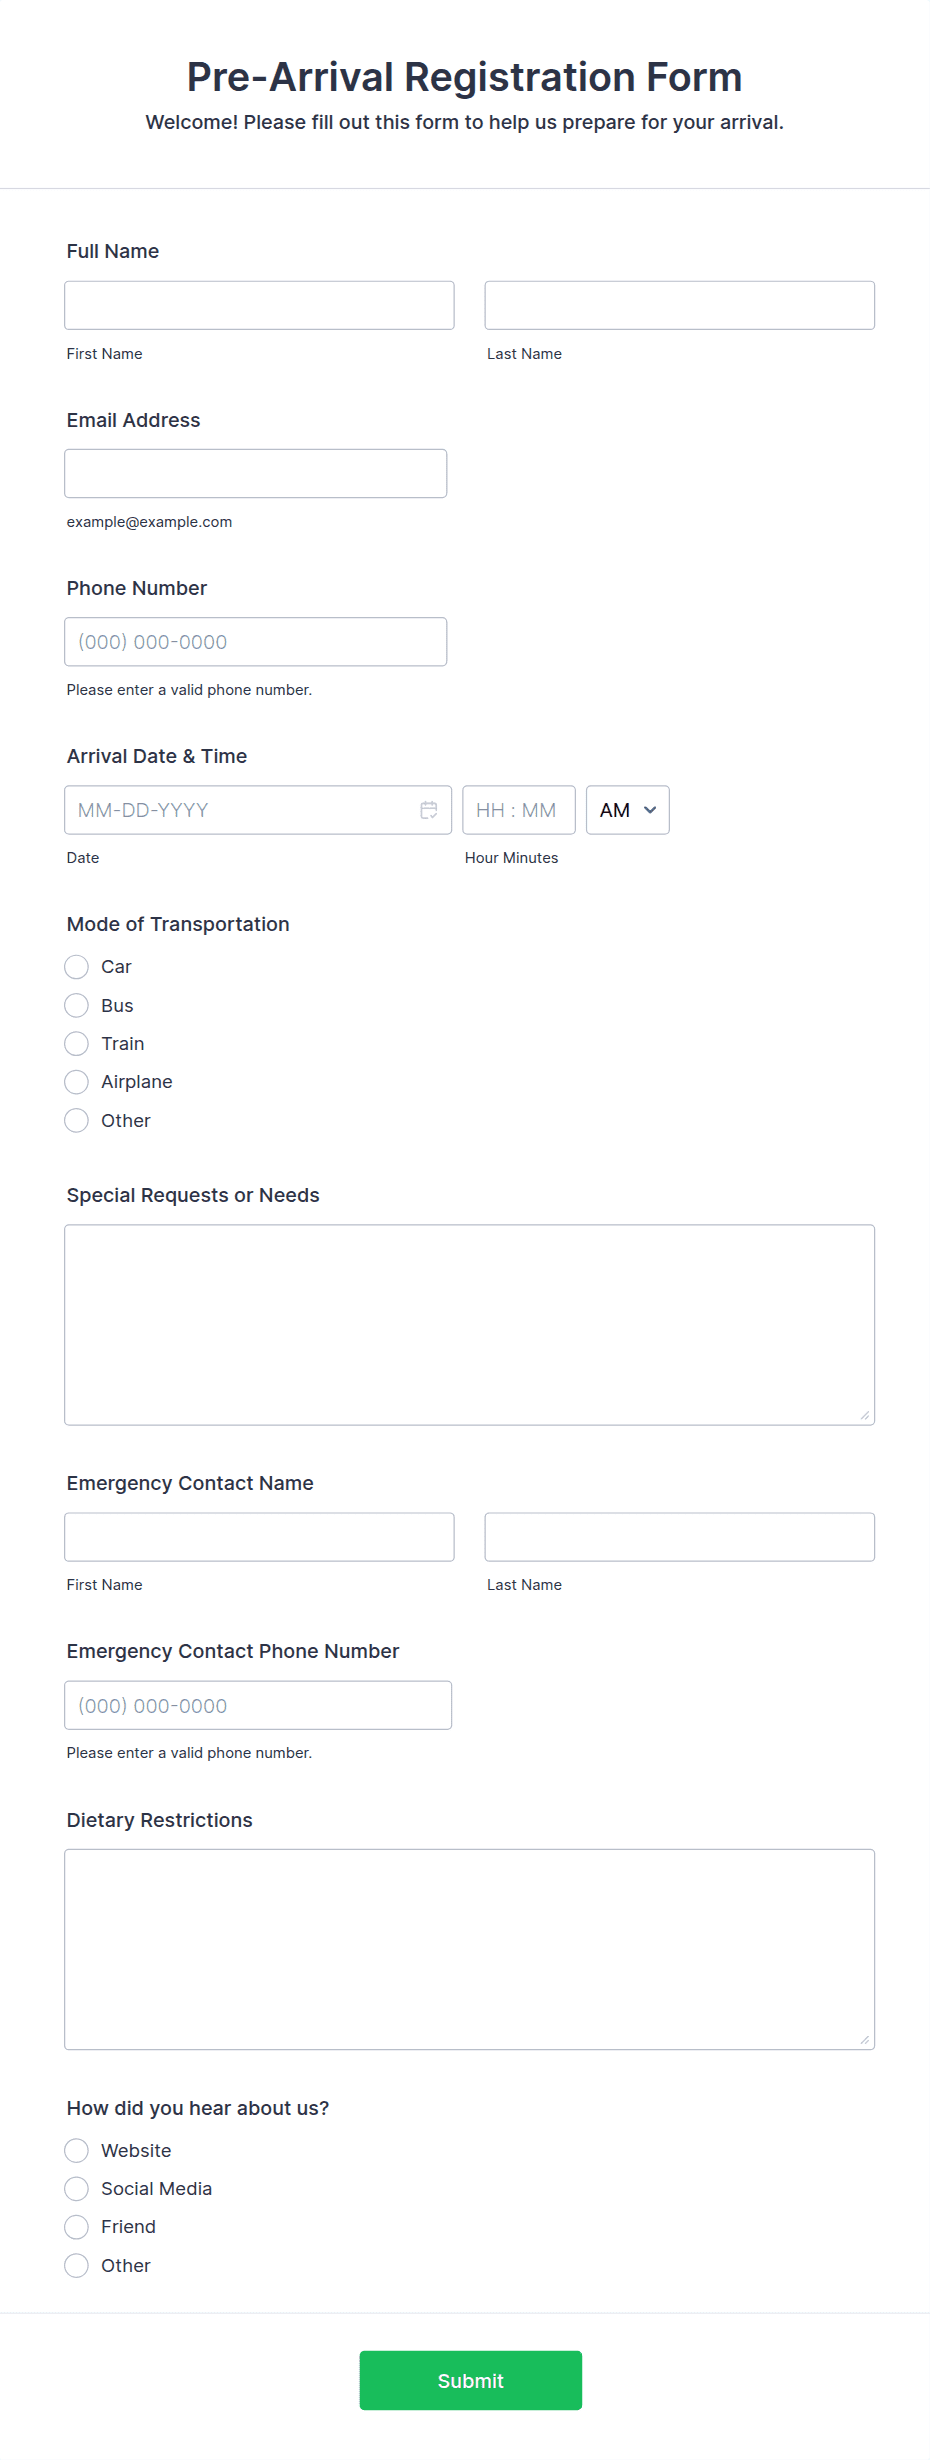This screenshot has width=930, height=2460.
Task: Focus the Email Address input
Action: (255, 473)
